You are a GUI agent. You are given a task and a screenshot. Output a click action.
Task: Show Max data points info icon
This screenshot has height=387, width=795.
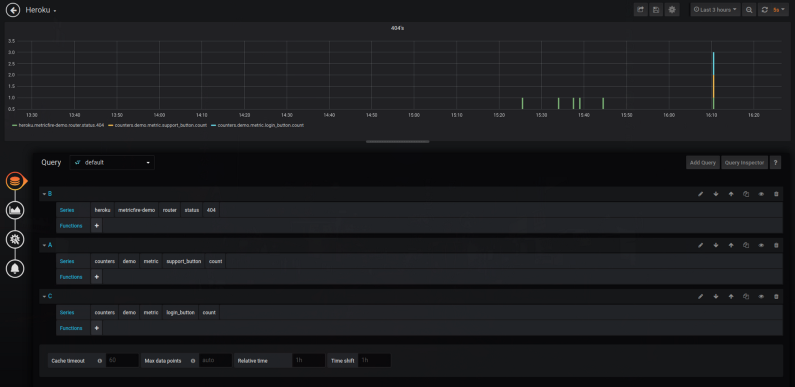tap(193, 361)
